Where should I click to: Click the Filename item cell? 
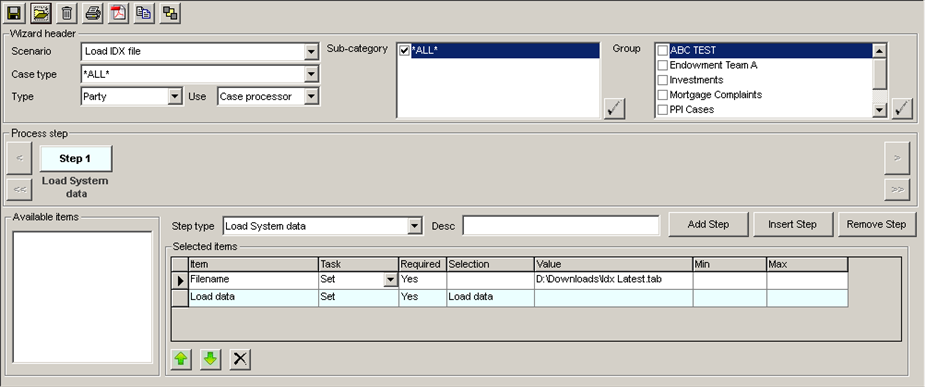(x=253, y=280)
